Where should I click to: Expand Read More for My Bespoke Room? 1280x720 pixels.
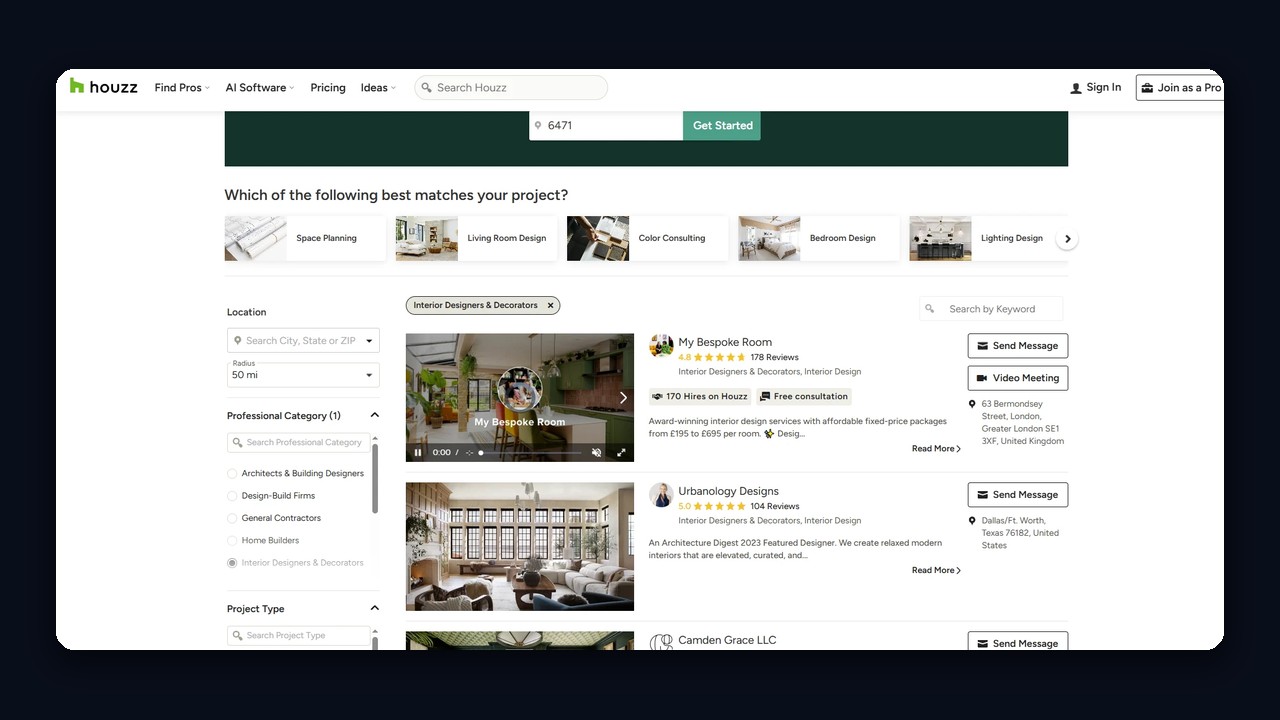coord(936,449)
